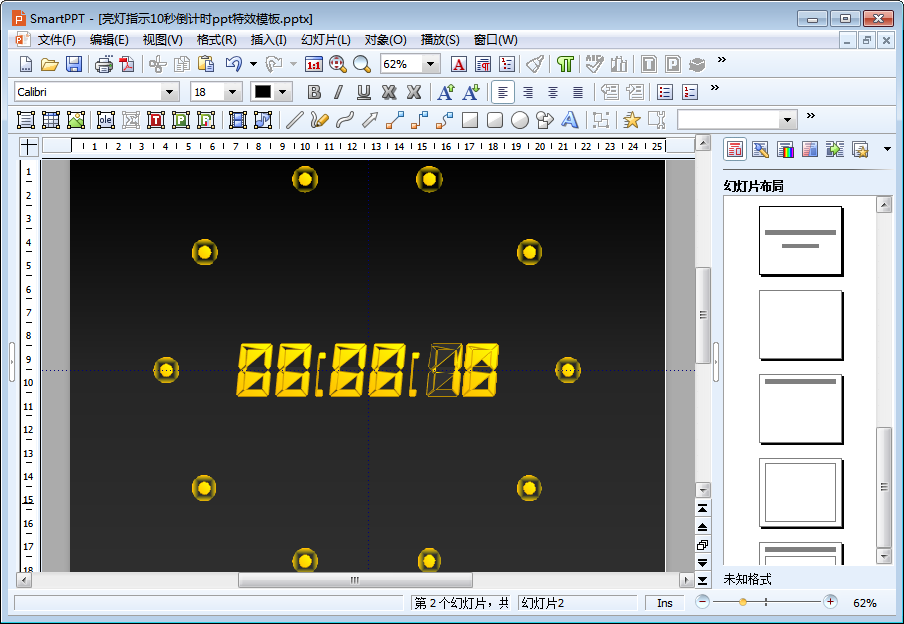Select the Fontwork text art tool
Viewport: 904px width, 624px height.
coord(570,120)
